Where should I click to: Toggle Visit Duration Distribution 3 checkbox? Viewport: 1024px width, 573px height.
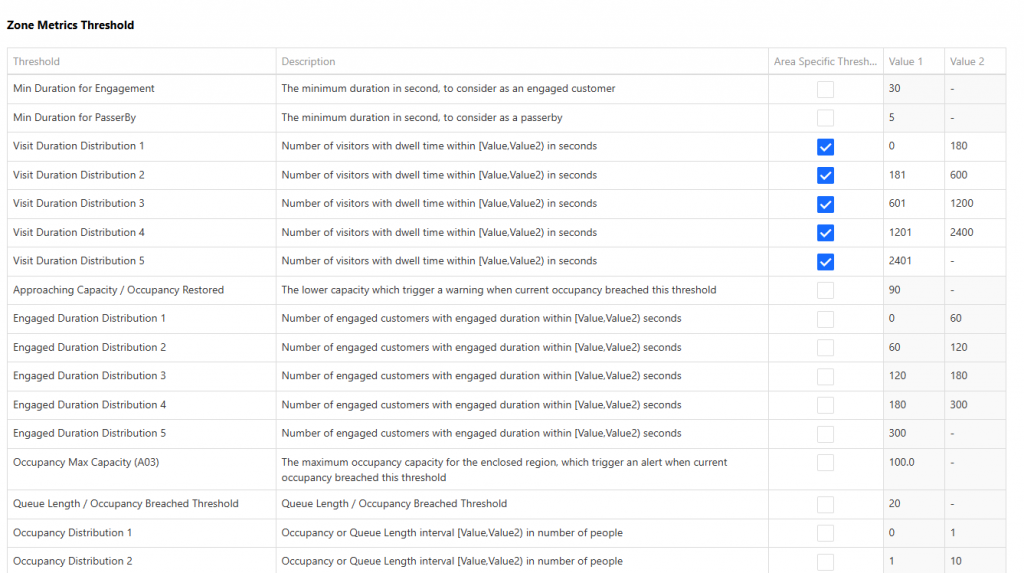pos(825,205)
